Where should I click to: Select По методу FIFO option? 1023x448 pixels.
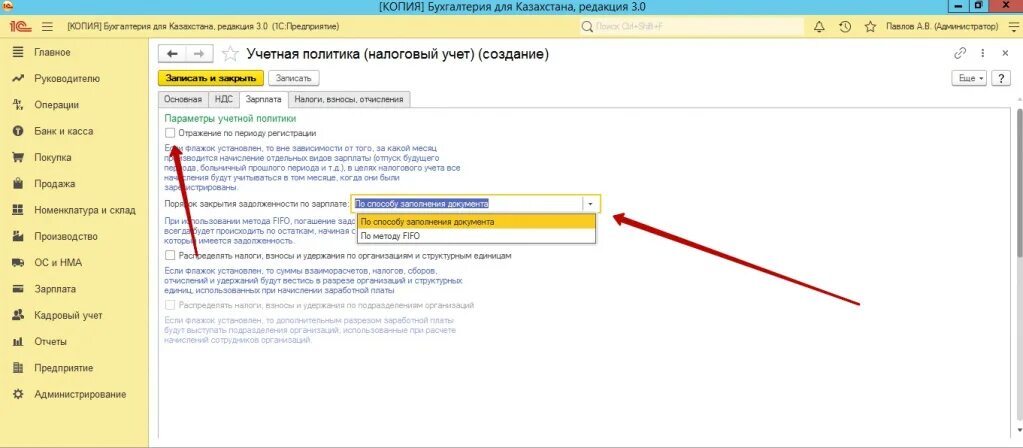[476, 236]
